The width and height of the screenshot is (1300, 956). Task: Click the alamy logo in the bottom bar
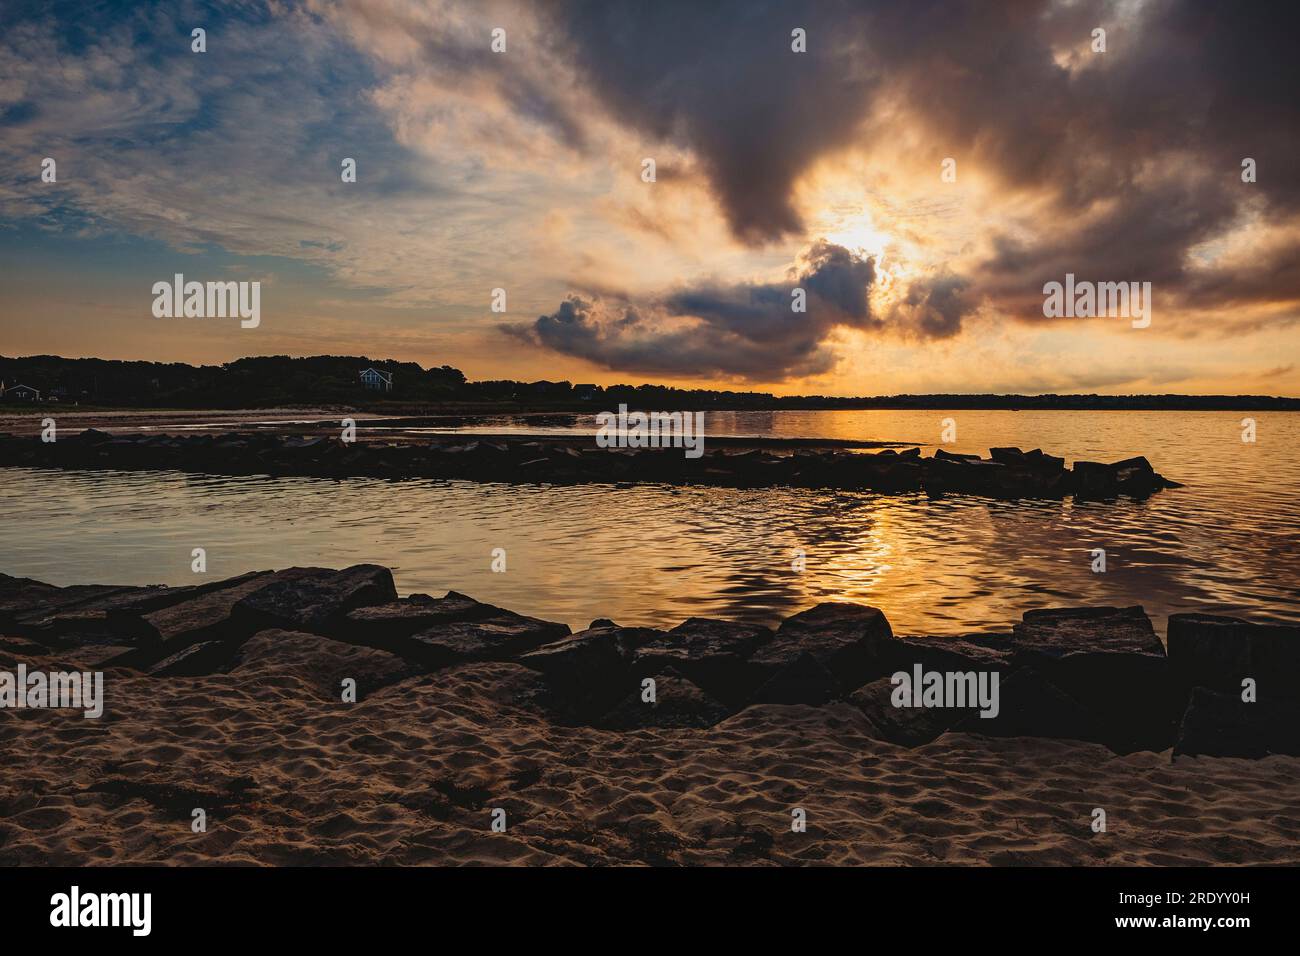click(x=101, y=910)
